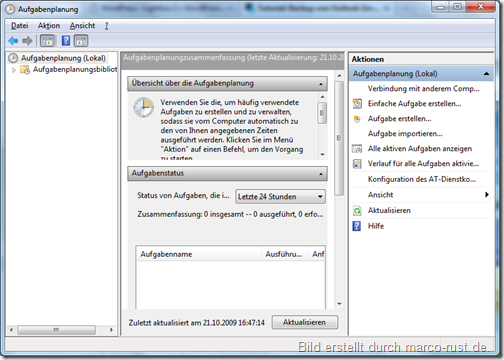This screenshot has height=360, width=504.
Task: Open the Ansicht submenu arrow in Aktionen
Action: (487, 195)
